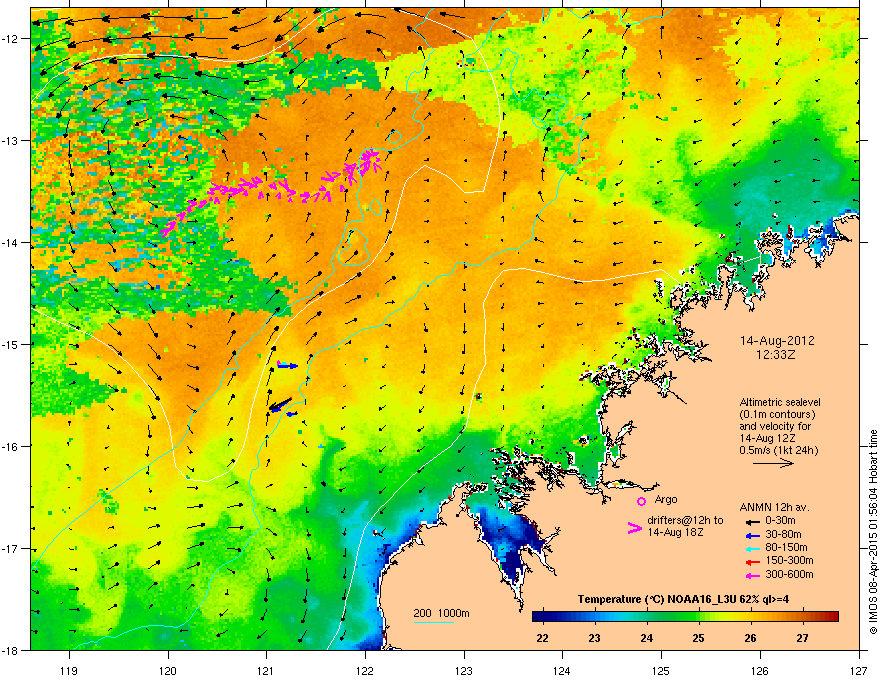Click longitude axis label '122'

(365, 670)
